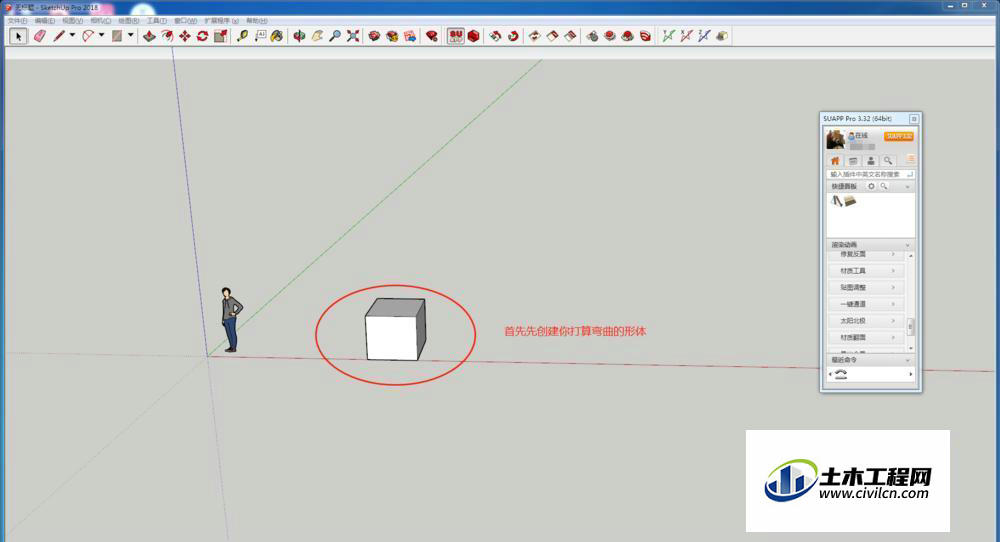Screen dimensions: 1000x542
Task: Open the Extensions menu (扩展程序)
Action: [221, 21]
